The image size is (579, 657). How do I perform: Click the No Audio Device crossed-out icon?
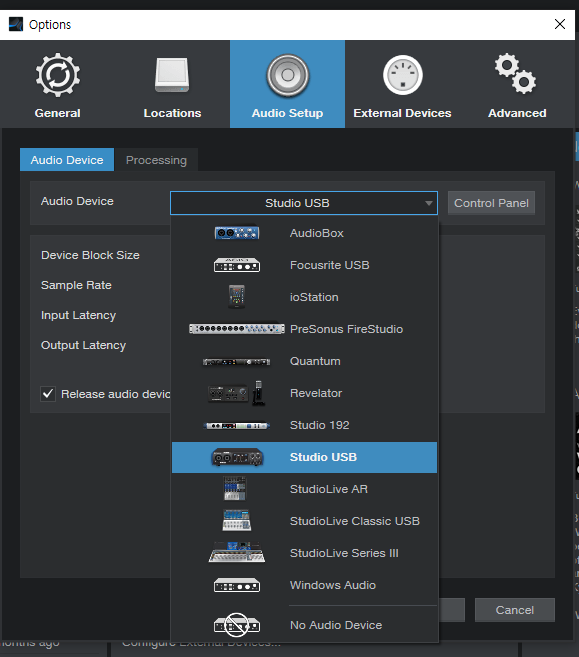click(x=237, y=625)
